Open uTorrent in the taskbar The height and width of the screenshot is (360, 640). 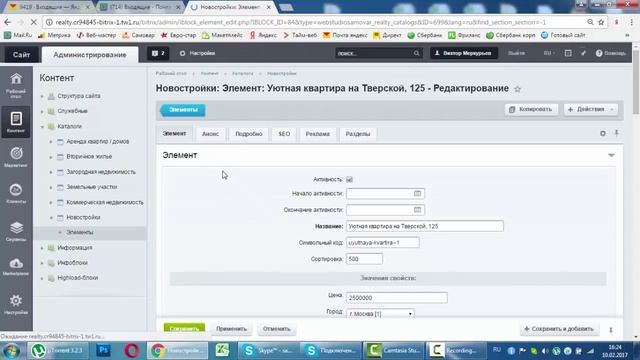pyautogui.click(x=57, y=350)
